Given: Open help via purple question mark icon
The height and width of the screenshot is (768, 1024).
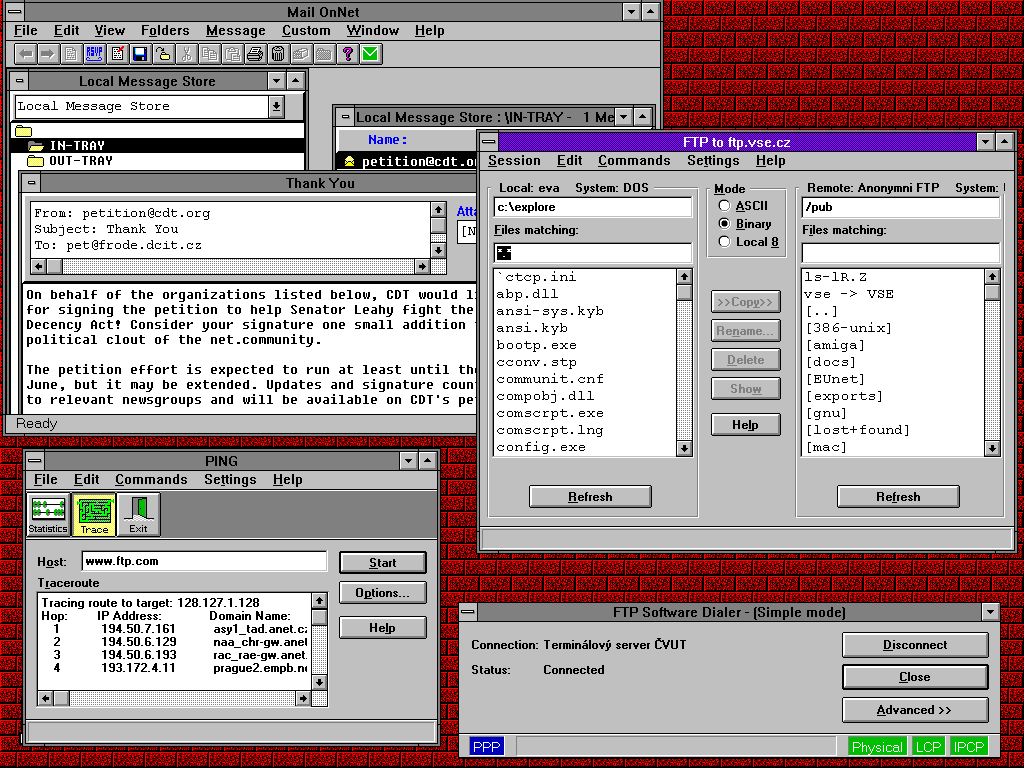Looking at the screenshot, I should pos(348,54).
